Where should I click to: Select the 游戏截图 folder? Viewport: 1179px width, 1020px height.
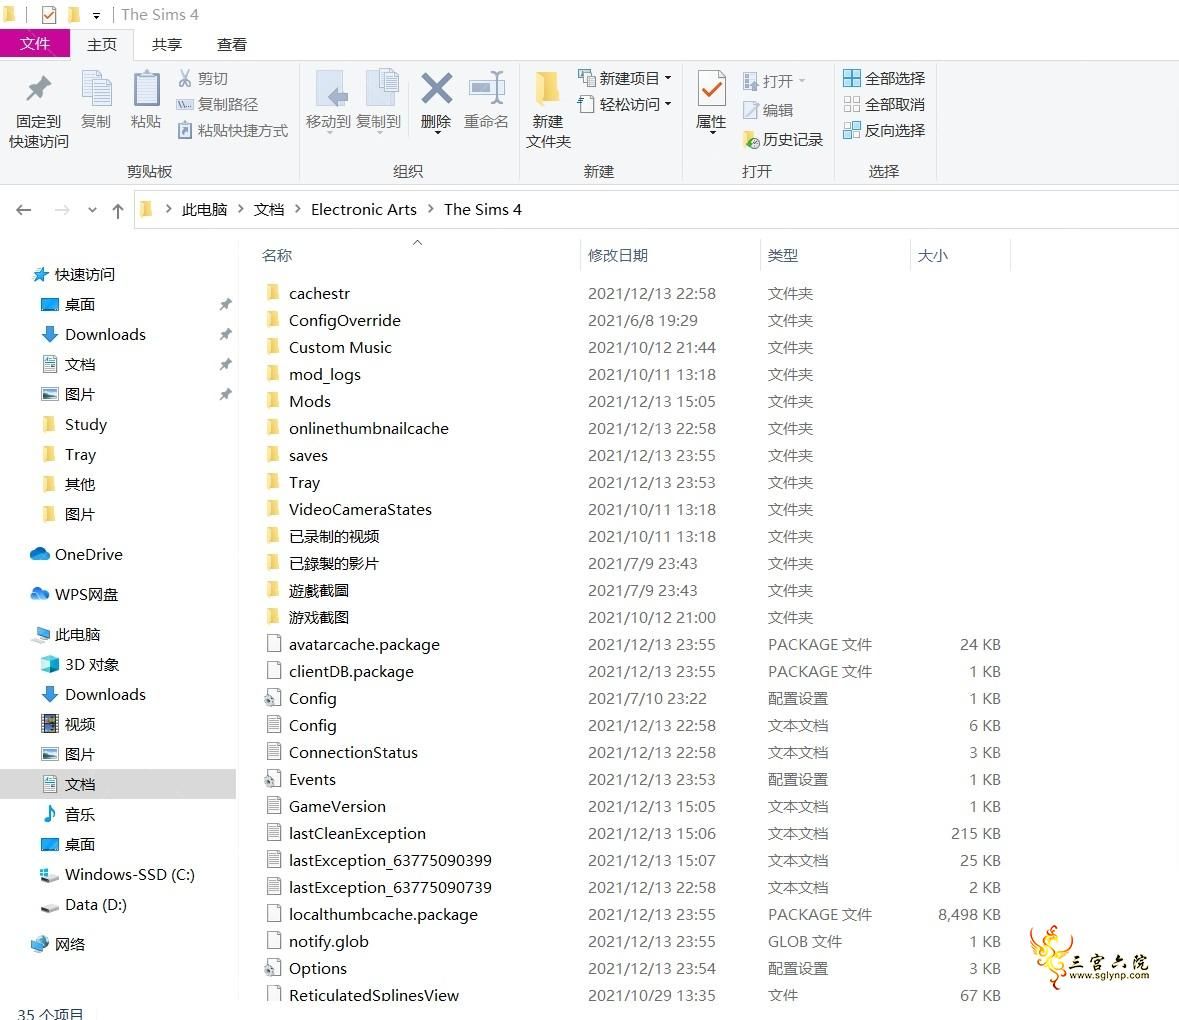tap(319, 617)
